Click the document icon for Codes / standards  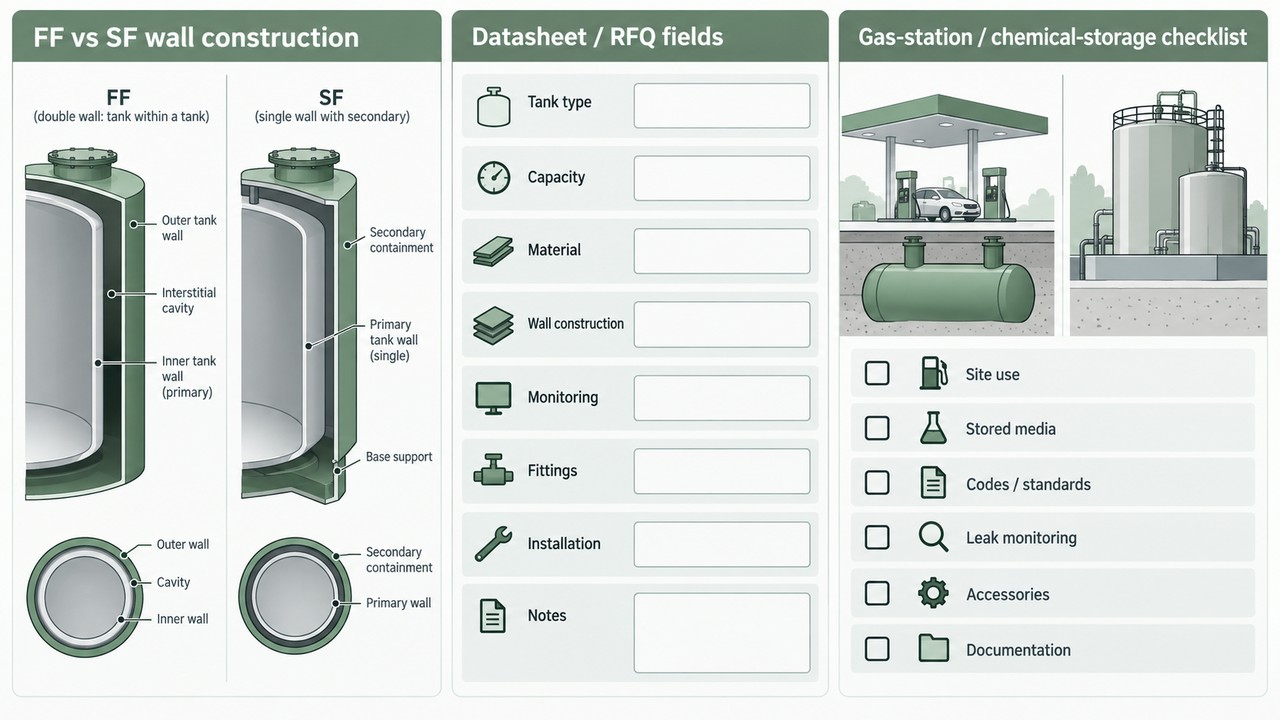tap(933, 483)
